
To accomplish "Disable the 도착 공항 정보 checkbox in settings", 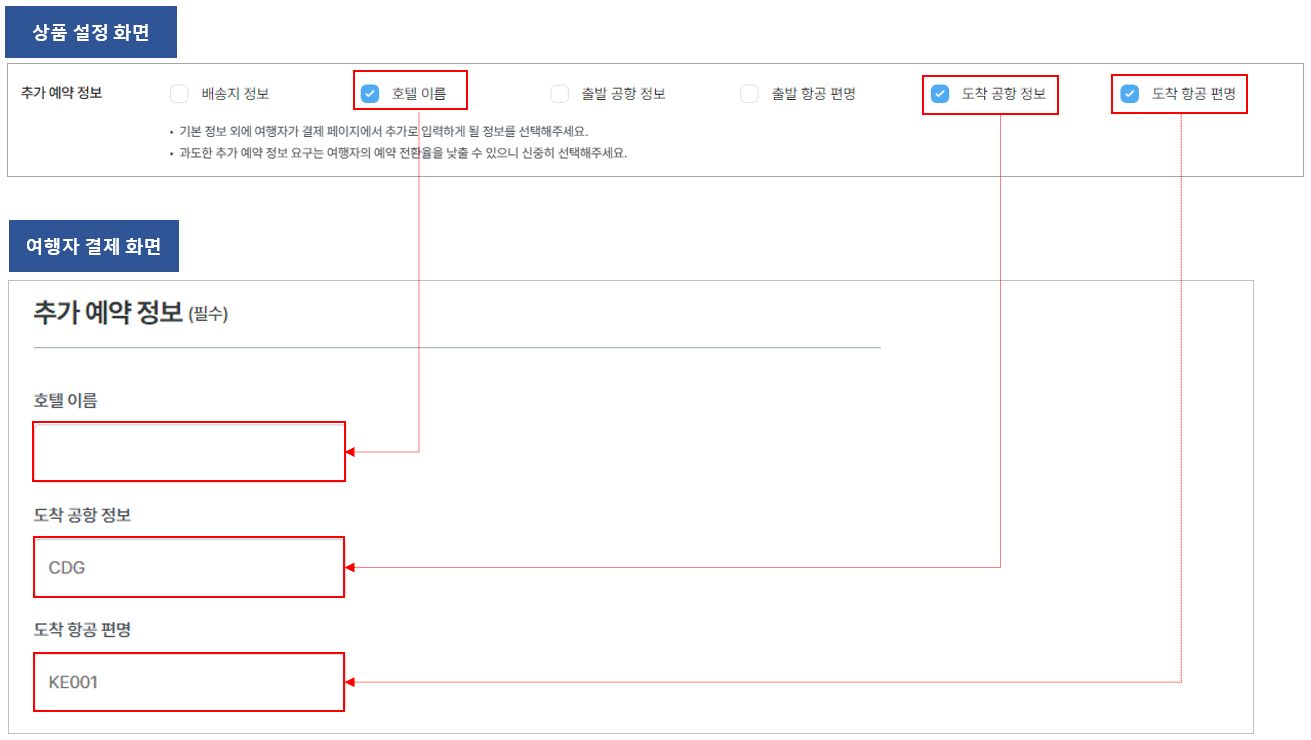I will click(939, 94).
